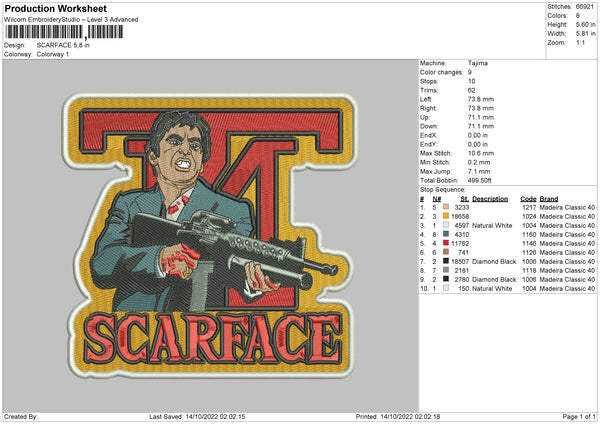Click the Stops label
Image resolution: width=600 pixels, height=424 pixels.
429,81
